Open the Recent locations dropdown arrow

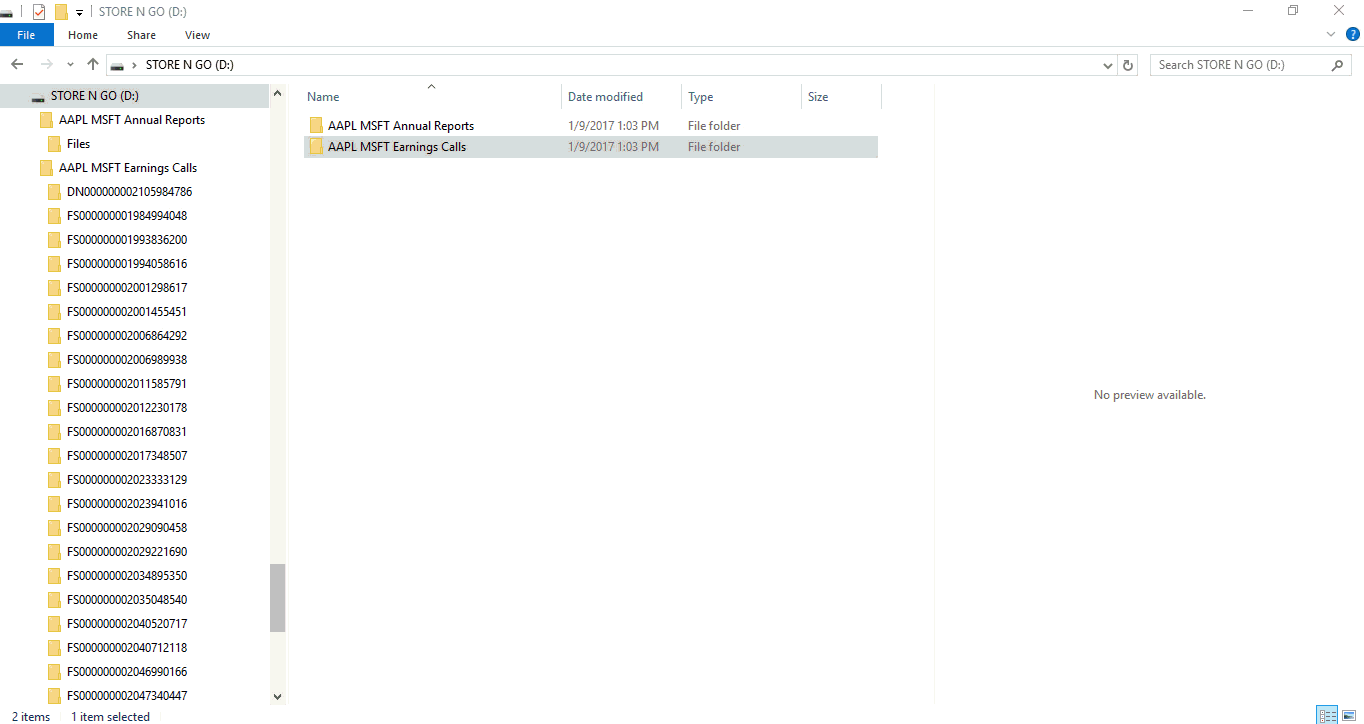(71, 65)
